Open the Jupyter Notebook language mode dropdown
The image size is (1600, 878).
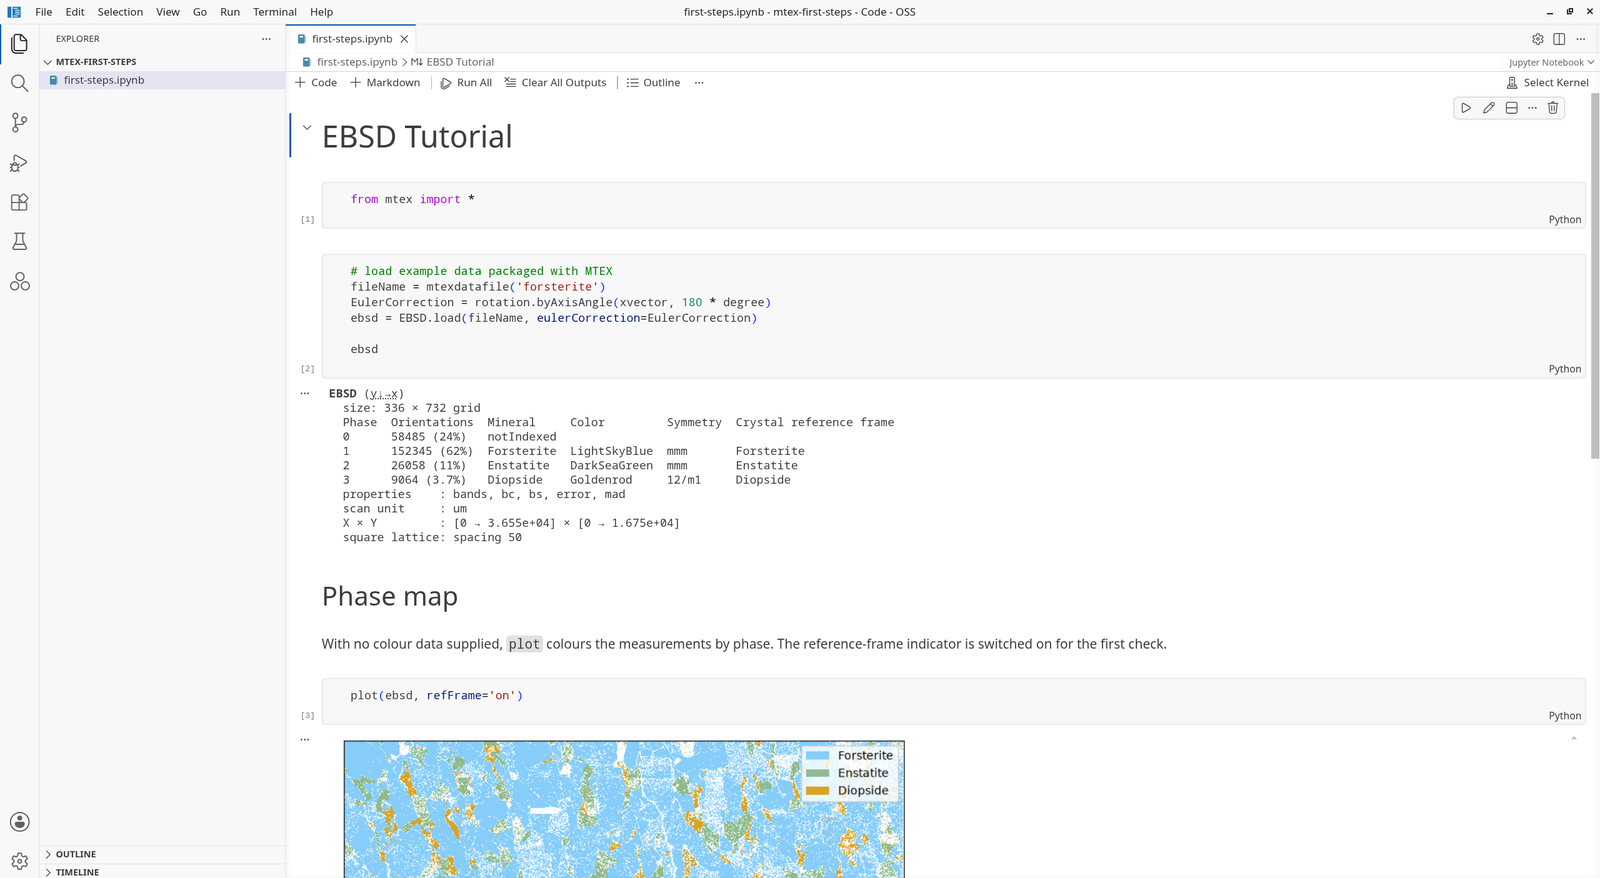[1552, 62]
